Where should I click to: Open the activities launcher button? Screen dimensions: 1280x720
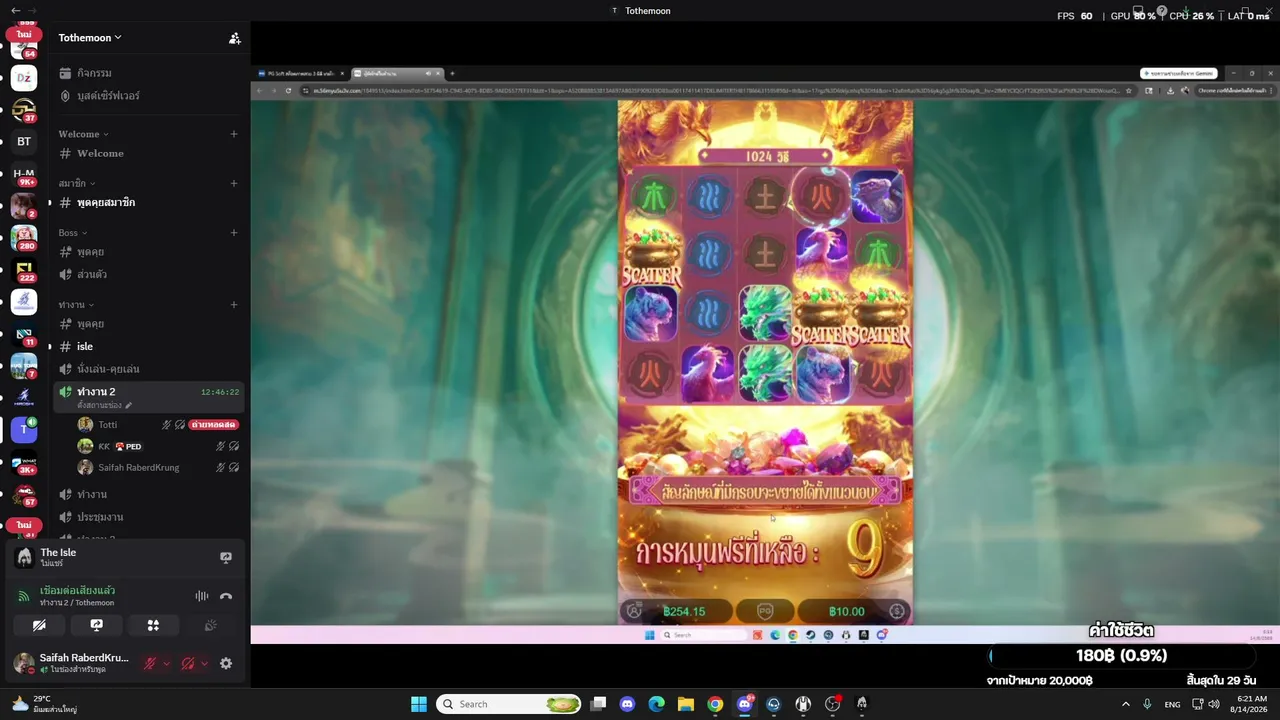[153, 626]
